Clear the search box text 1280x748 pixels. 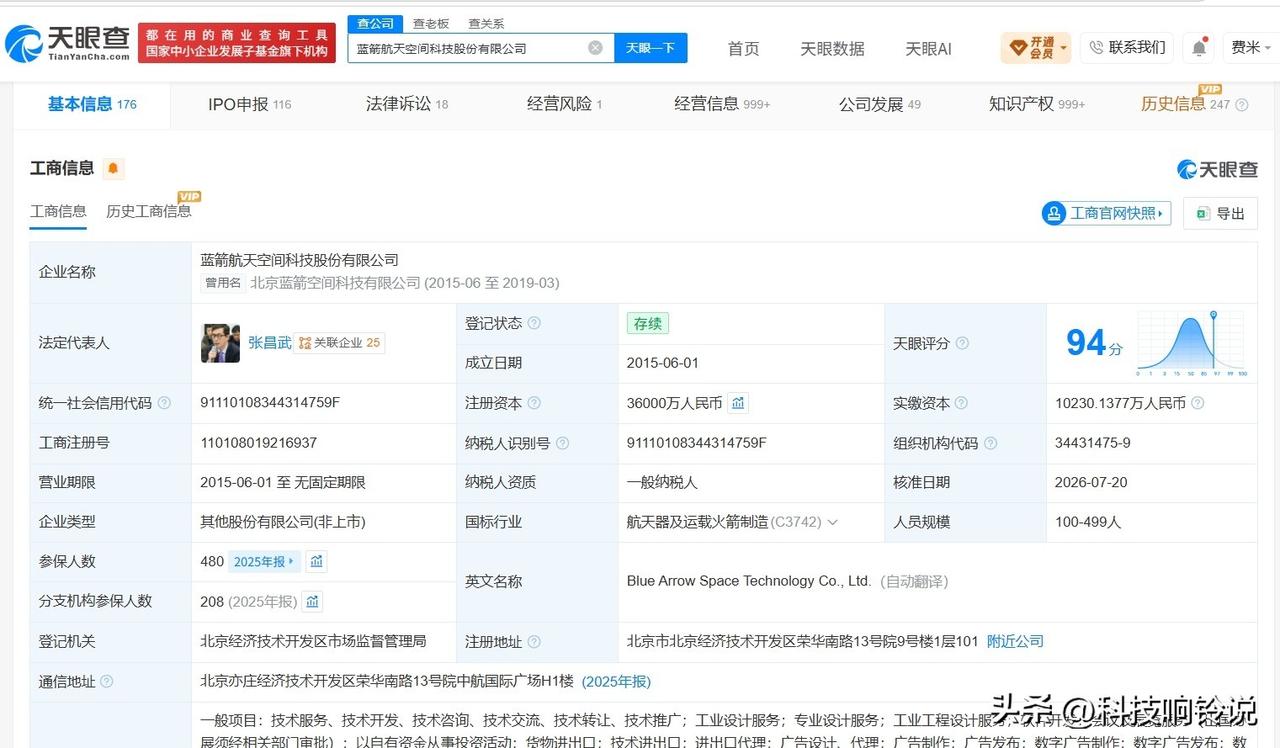(595, 47)
